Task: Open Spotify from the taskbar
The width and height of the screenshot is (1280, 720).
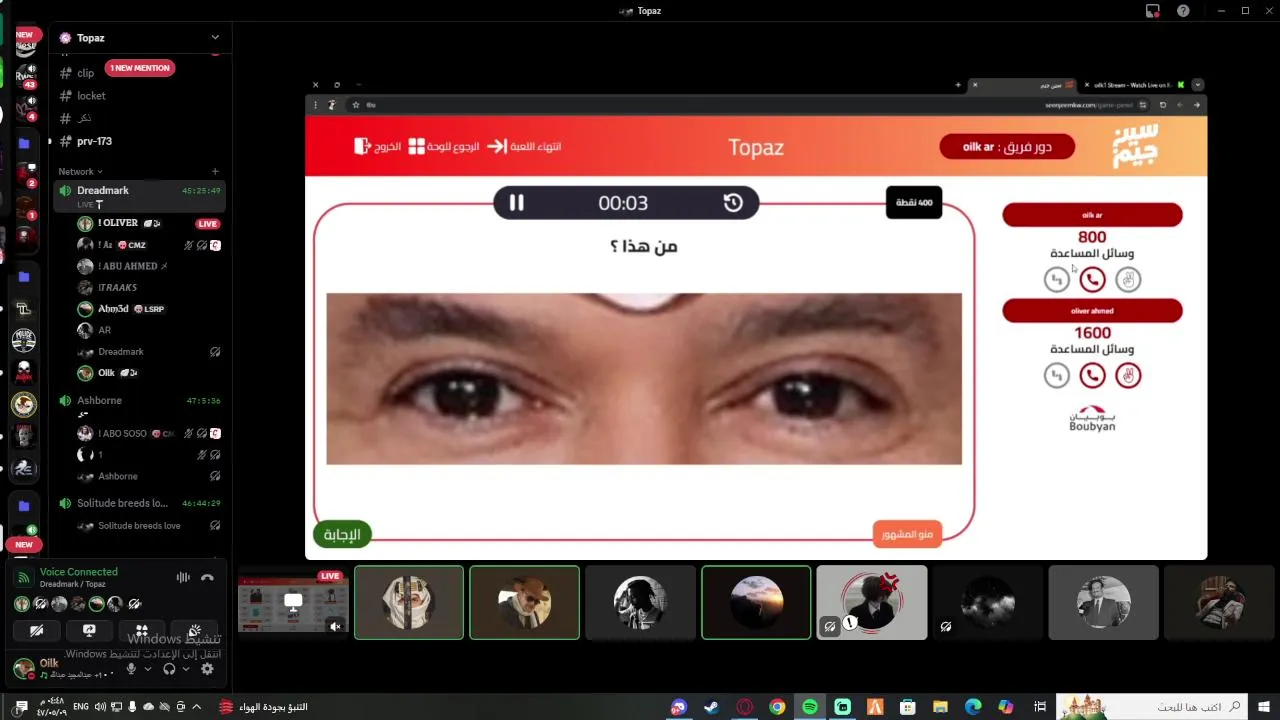Action: click(810, 707)
